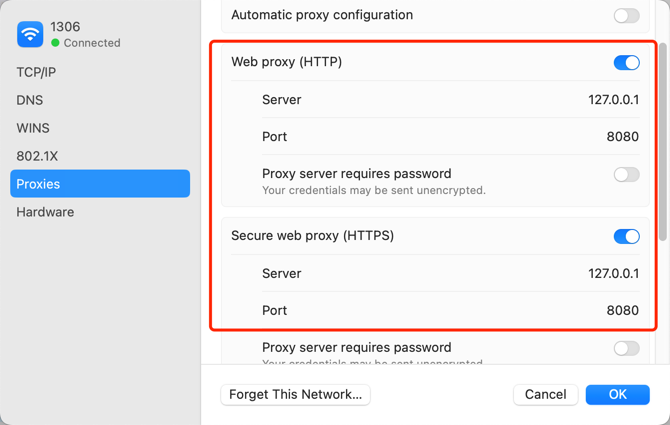
Task: Open the TCP/IP section
Action: point(36,72)
